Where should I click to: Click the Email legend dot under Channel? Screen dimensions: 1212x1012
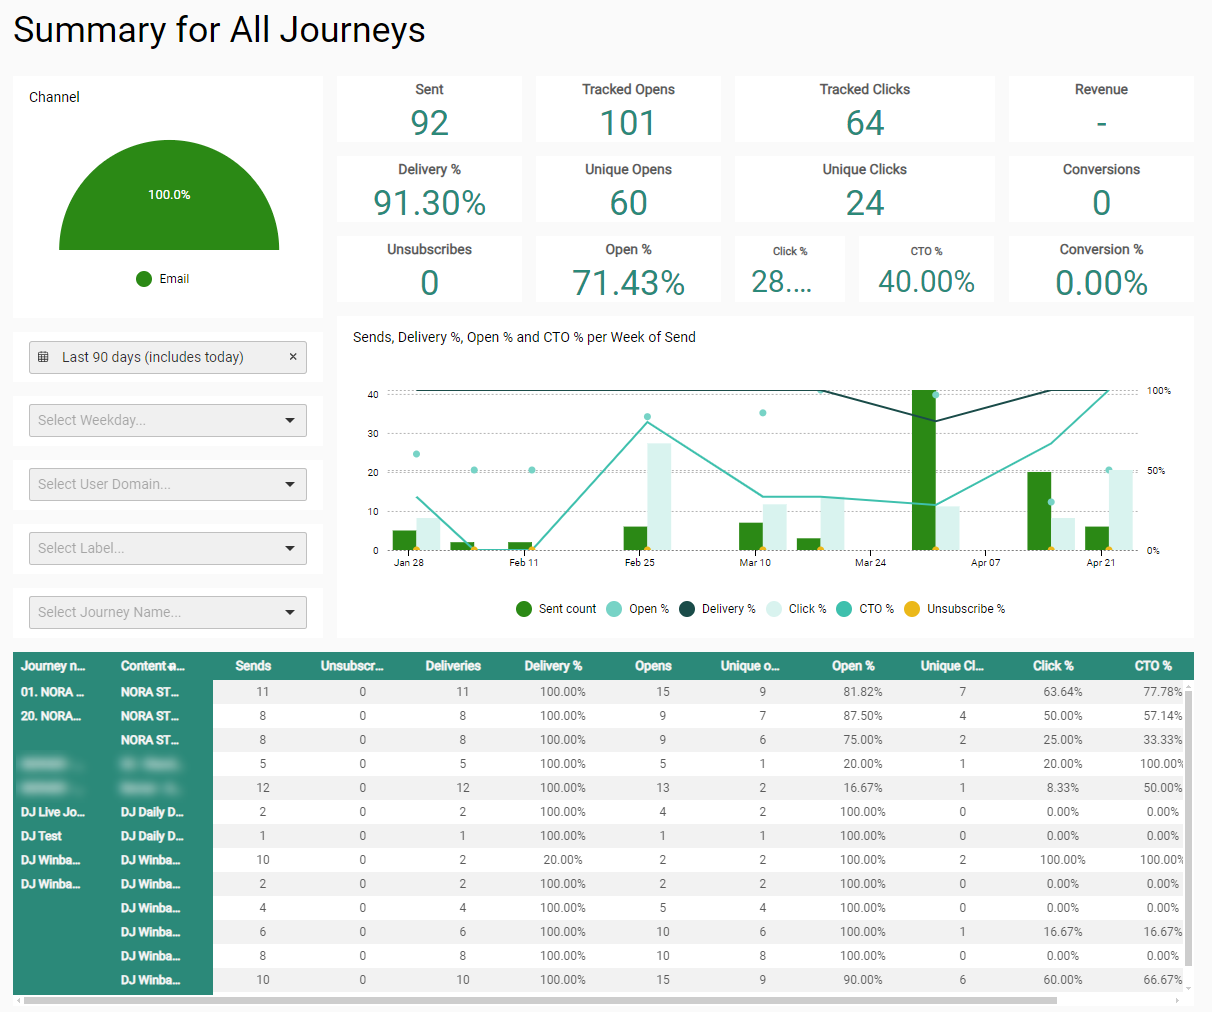(x=144, y=279)
